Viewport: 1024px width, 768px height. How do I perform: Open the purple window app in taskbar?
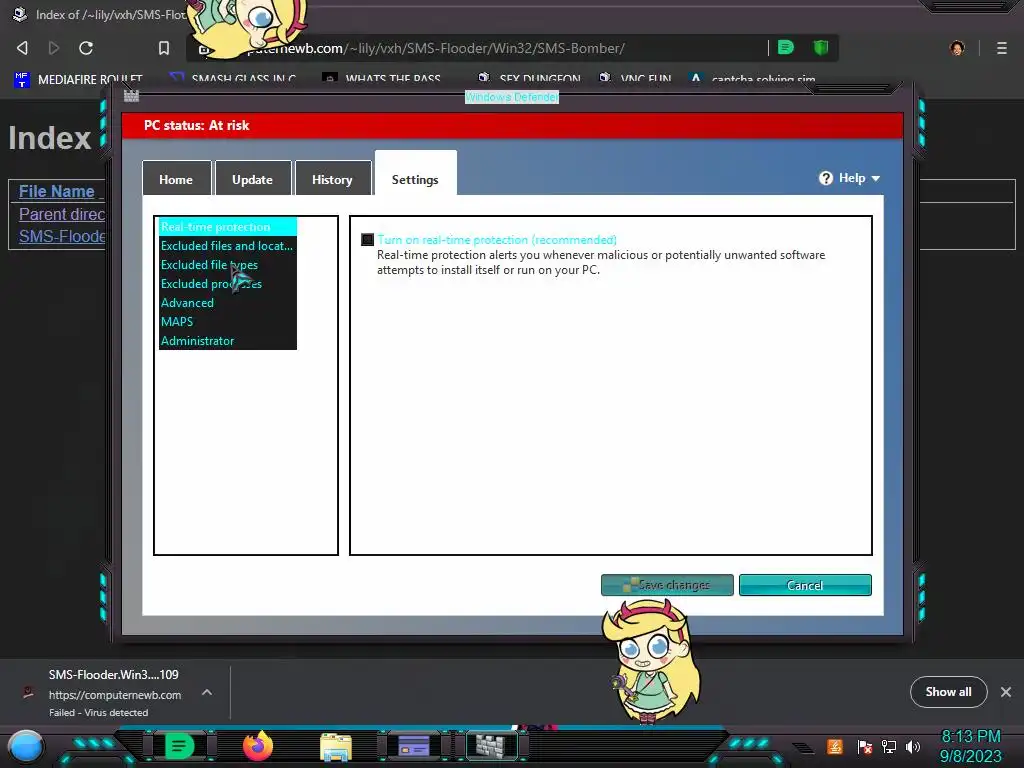pyautogui.click(x=414, y=746)
